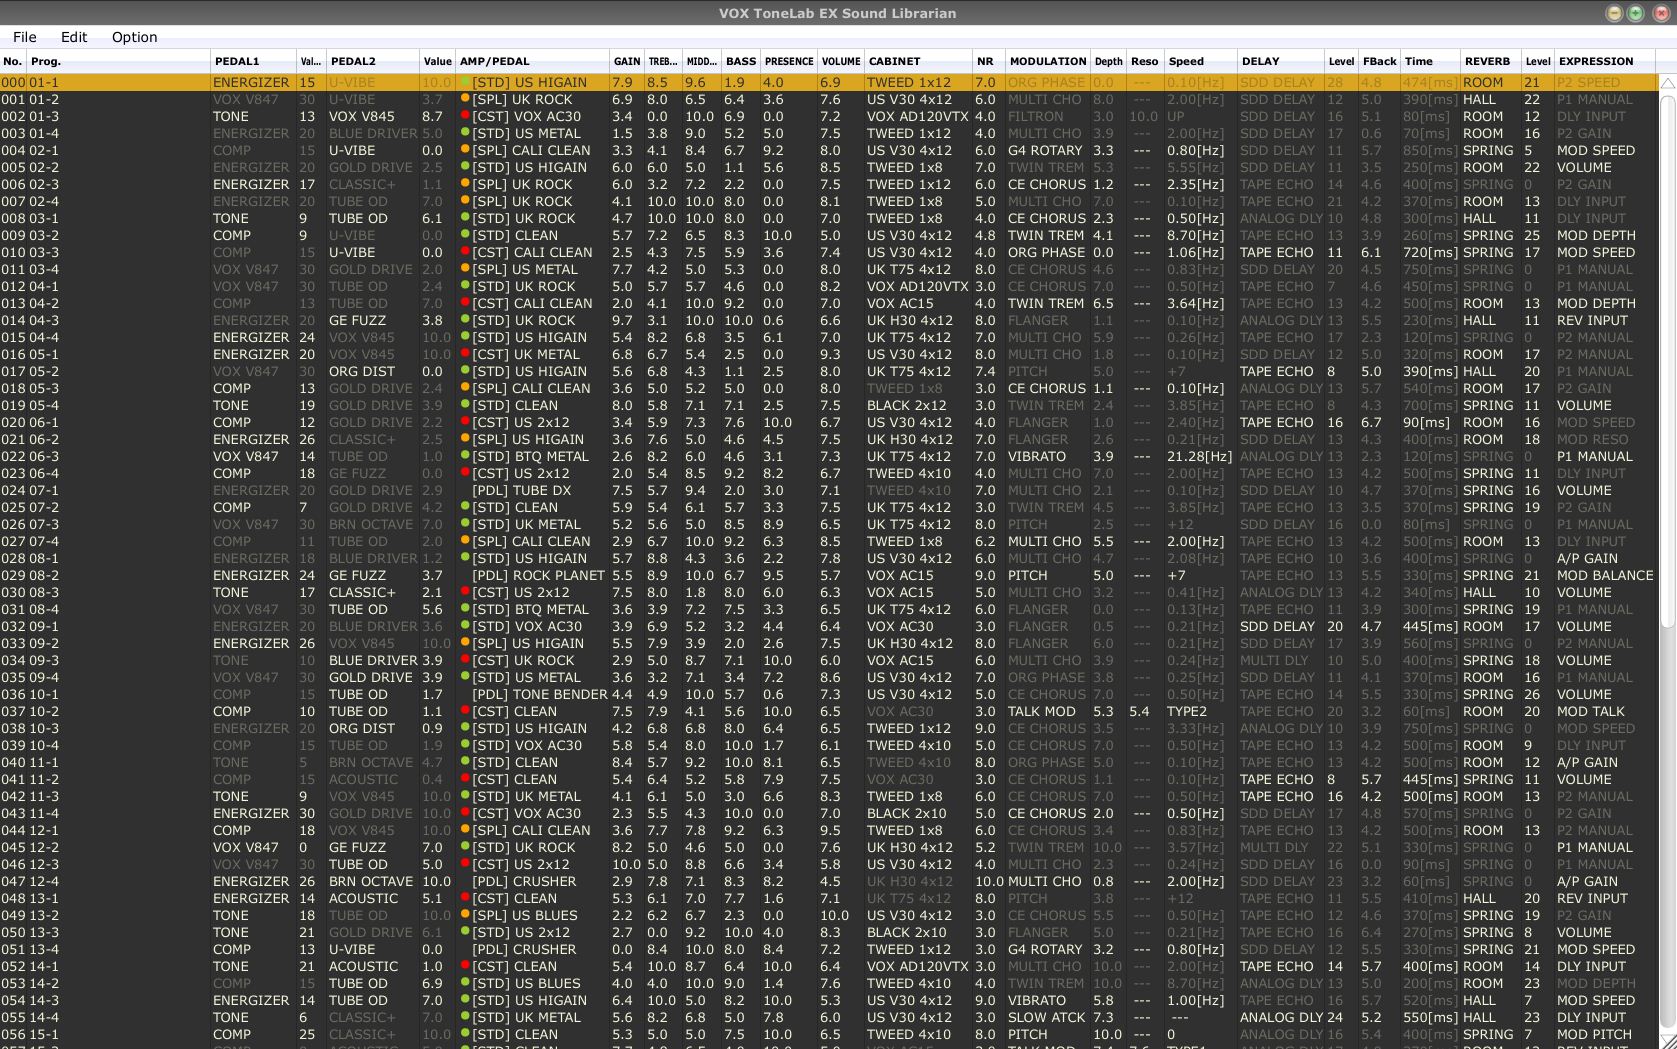Click the CABINET column header
1677x1049 pixels.
pos(918,61)
